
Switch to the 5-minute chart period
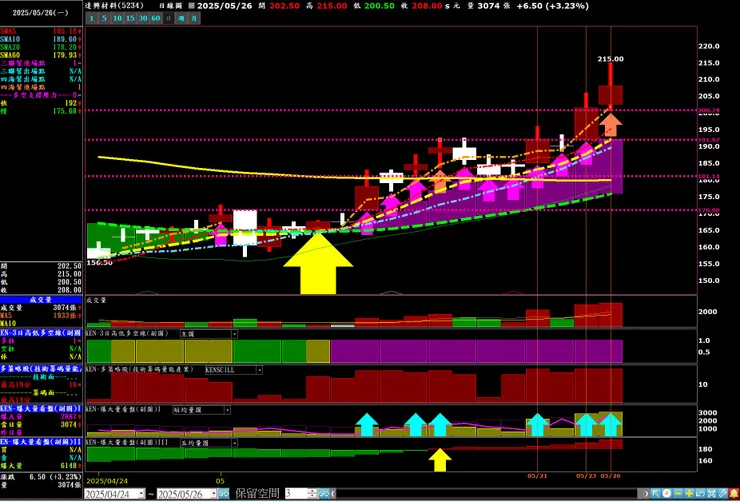click(x=103, y=18)
